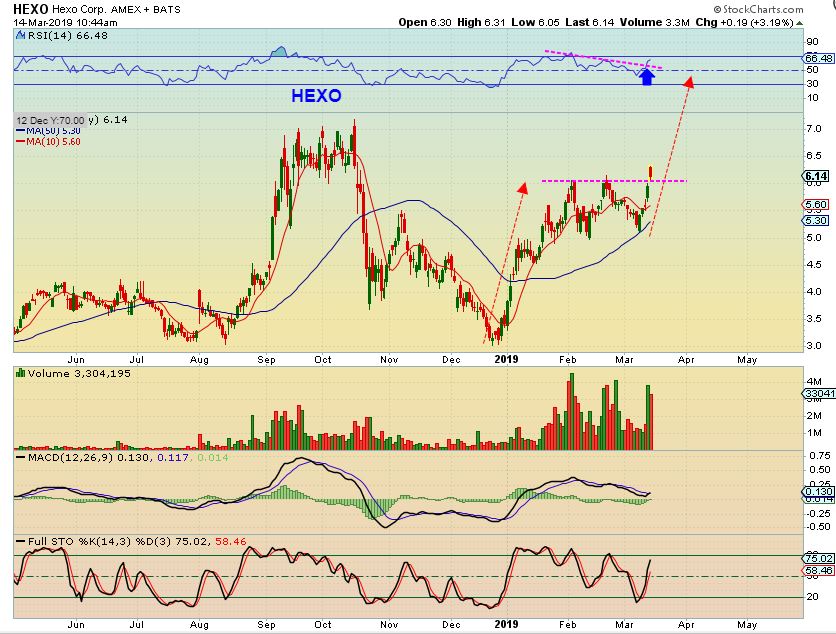Screen dimensions: 836x634
Task: Click the 'MACD(12,26,9) 0.130' panel label
Action: 89,458
